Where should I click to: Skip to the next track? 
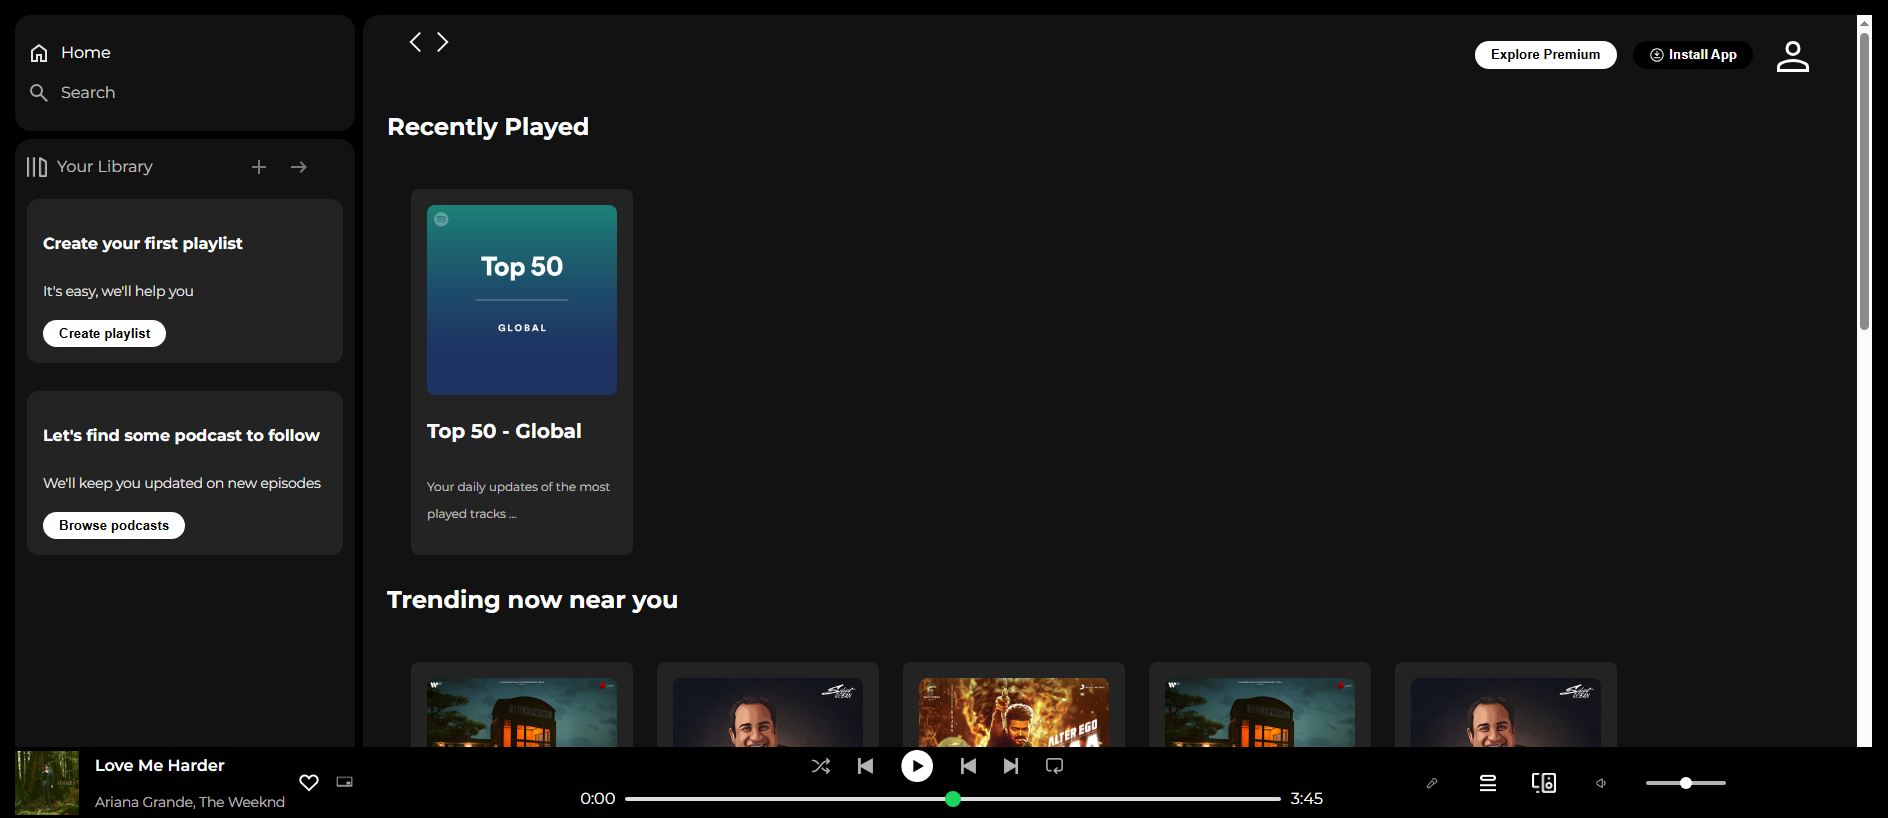click(1011, 766)
